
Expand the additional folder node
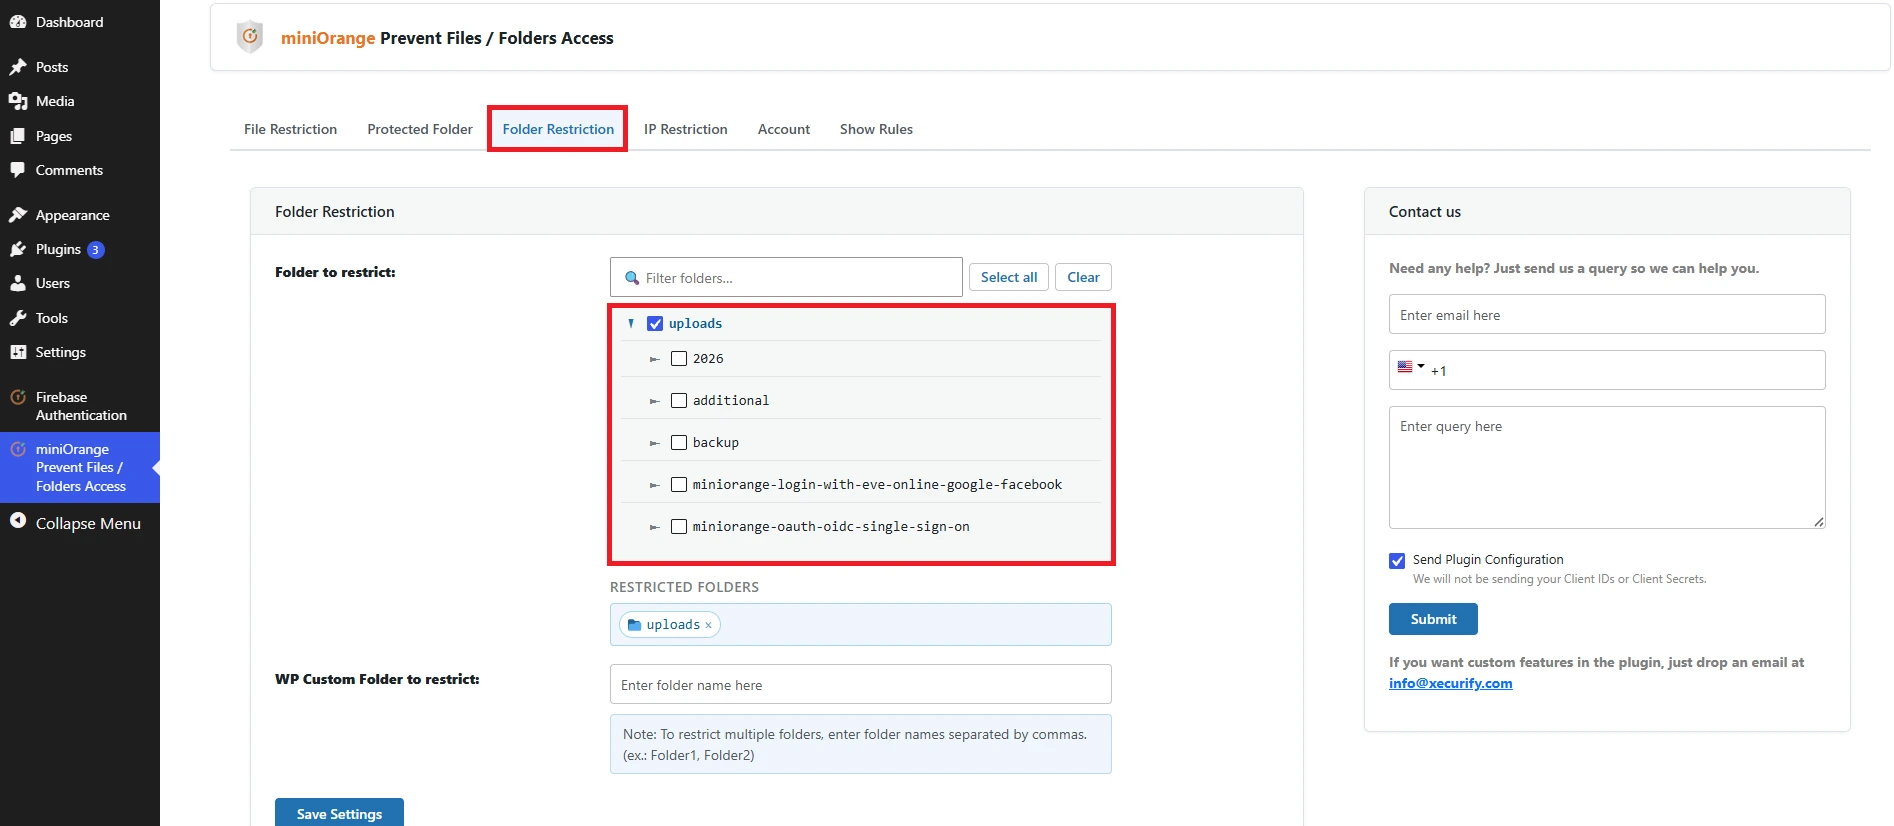(655, 401)
